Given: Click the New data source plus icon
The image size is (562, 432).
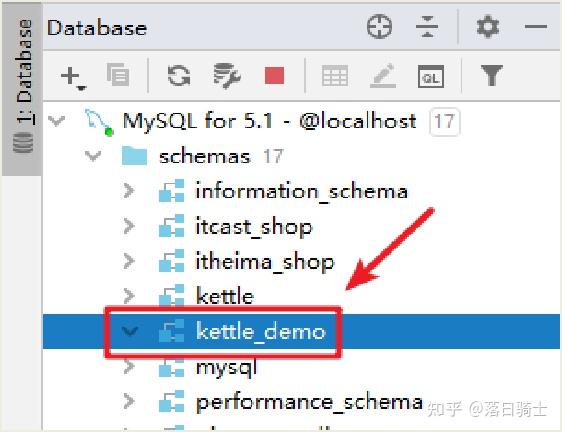Looking at the screenshot, I should click(x=73, y=77).
